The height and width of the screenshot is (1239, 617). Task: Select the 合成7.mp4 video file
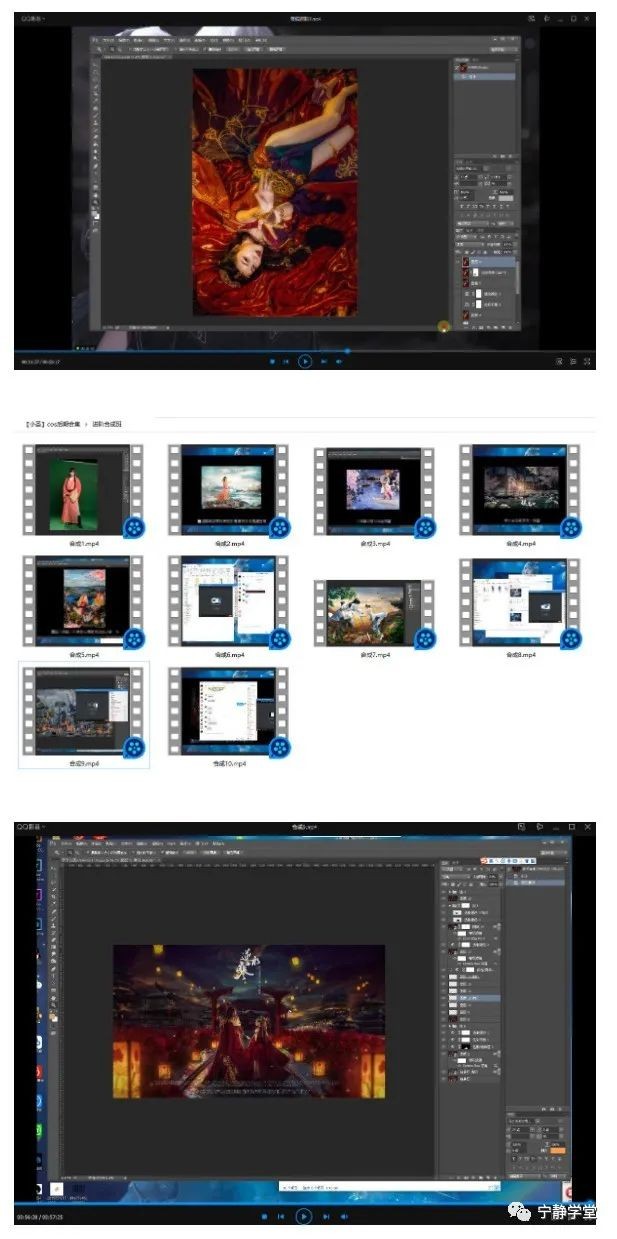click(372, 614)
